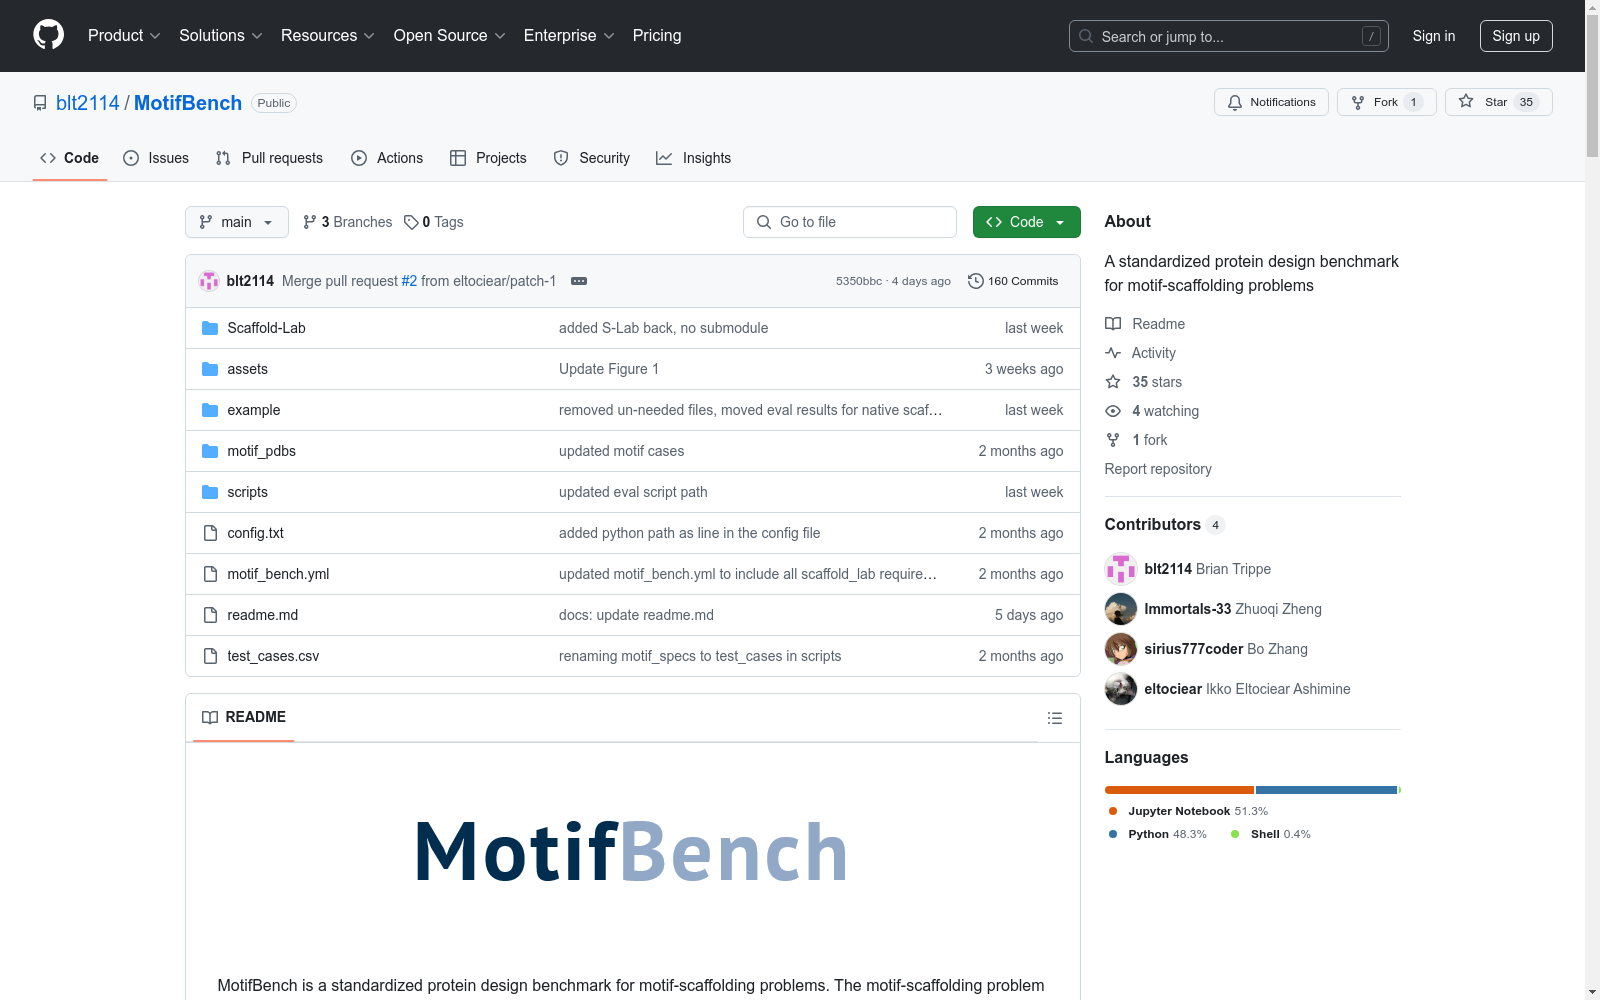Click the fork icon in About

pyautogui.click(x=1113, y=440)
